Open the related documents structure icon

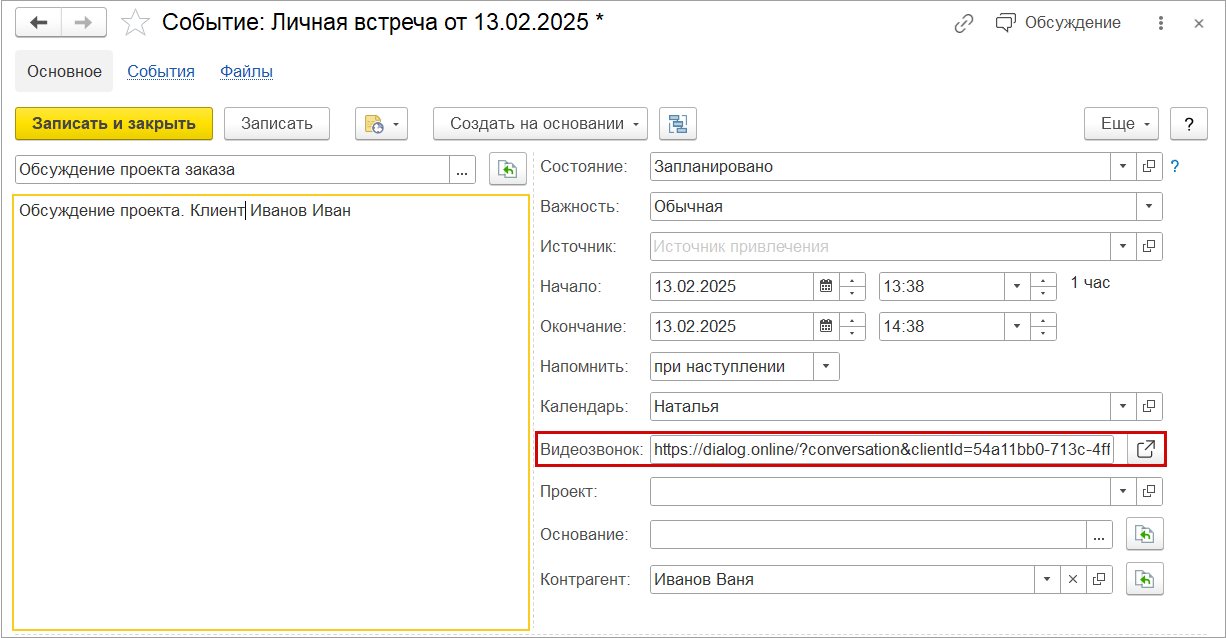point(678,124)
